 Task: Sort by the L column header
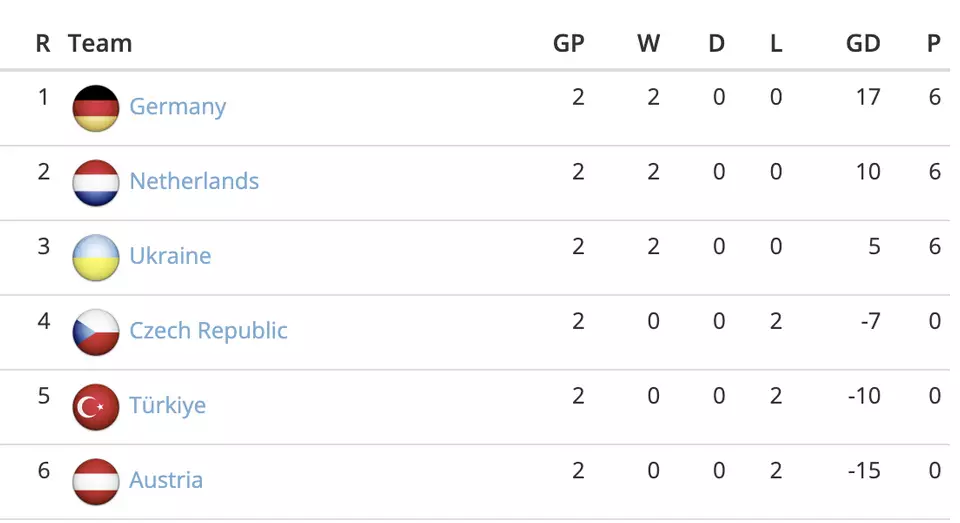pyautogui.click(x=776, y=44)
